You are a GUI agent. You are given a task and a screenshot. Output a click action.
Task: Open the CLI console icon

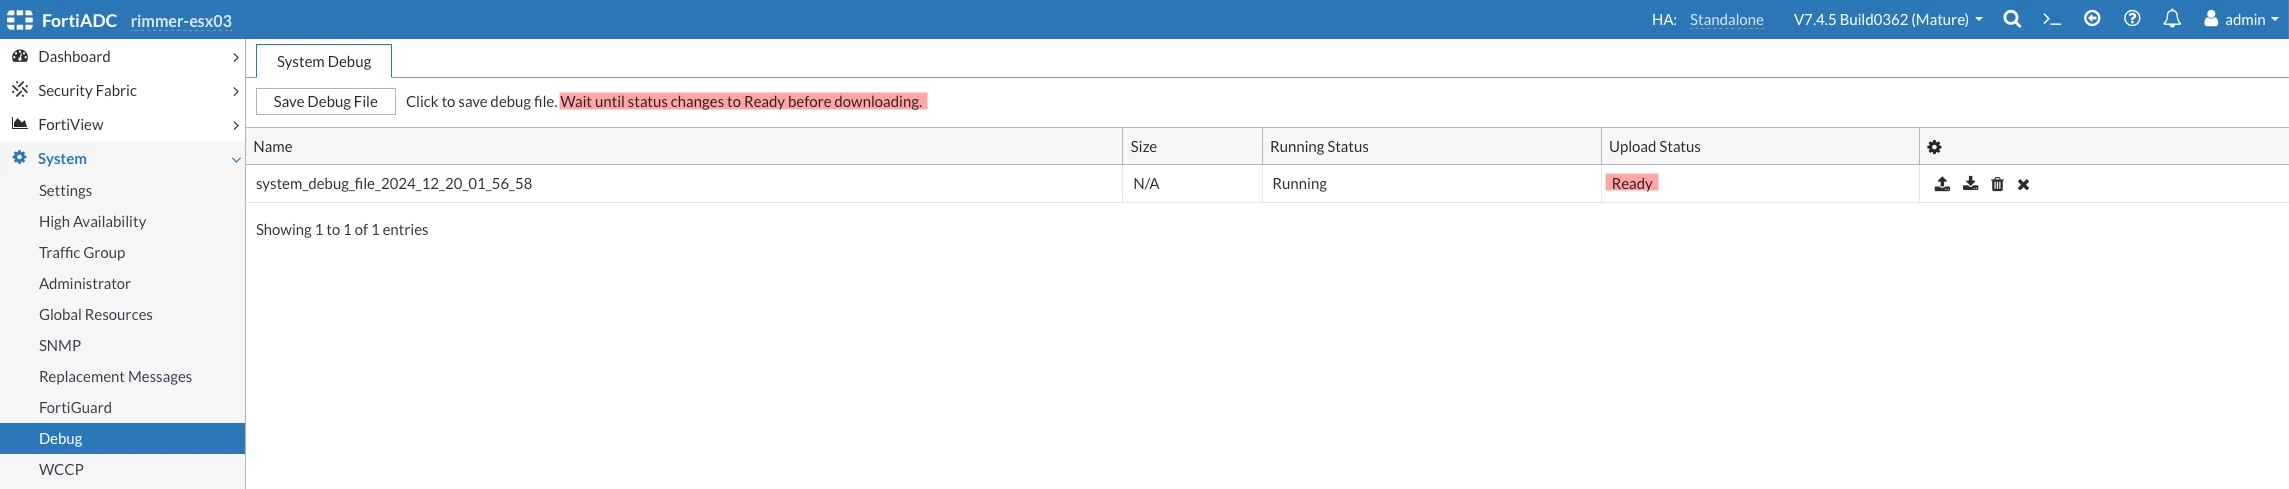[2052, 19]
